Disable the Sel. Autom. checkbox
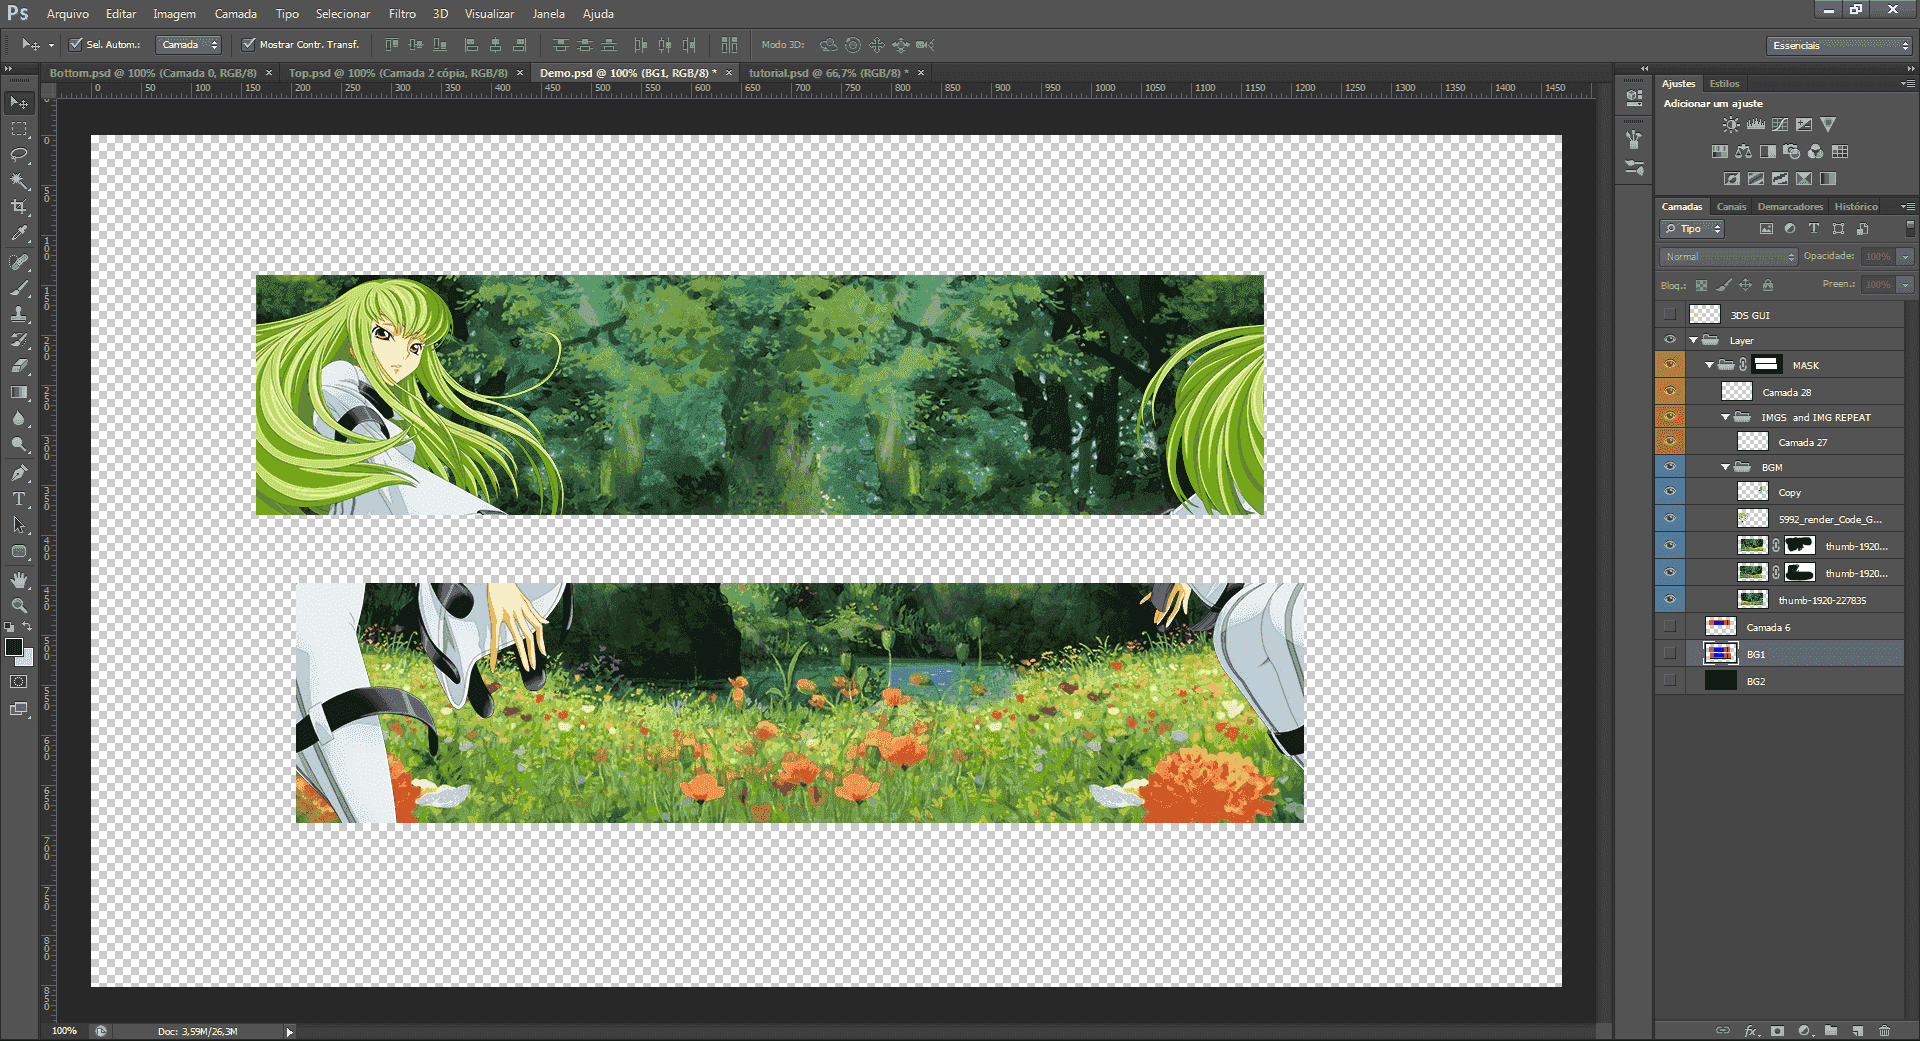 click(x=75, y=45)
